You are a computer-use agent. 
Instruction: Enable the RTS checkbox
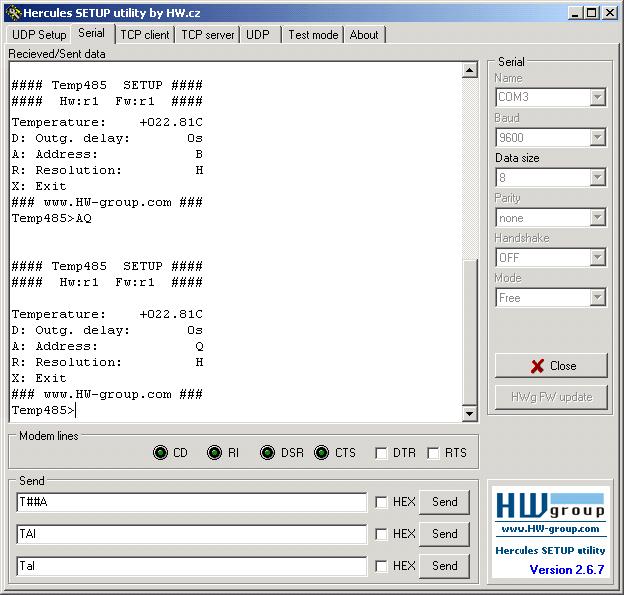(x=433, y=453)
